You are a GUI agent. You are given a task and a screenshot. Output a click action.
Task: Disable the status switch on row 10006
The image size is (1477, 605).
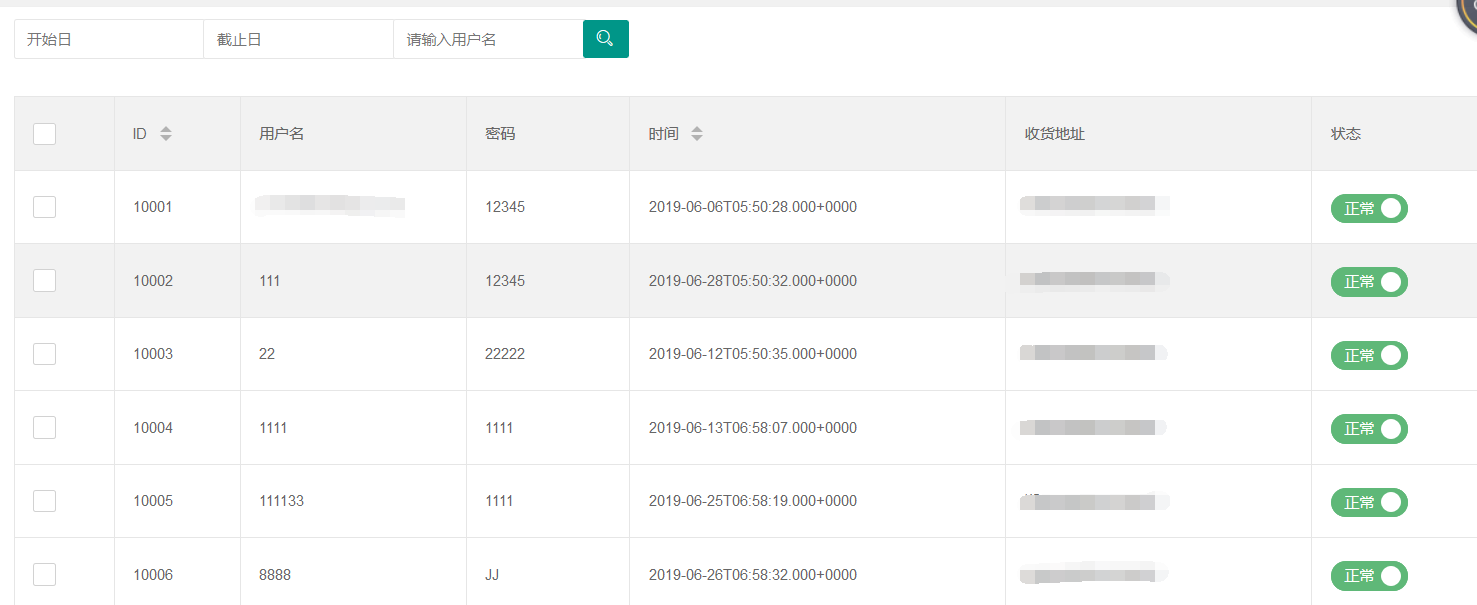(1368, 575)
